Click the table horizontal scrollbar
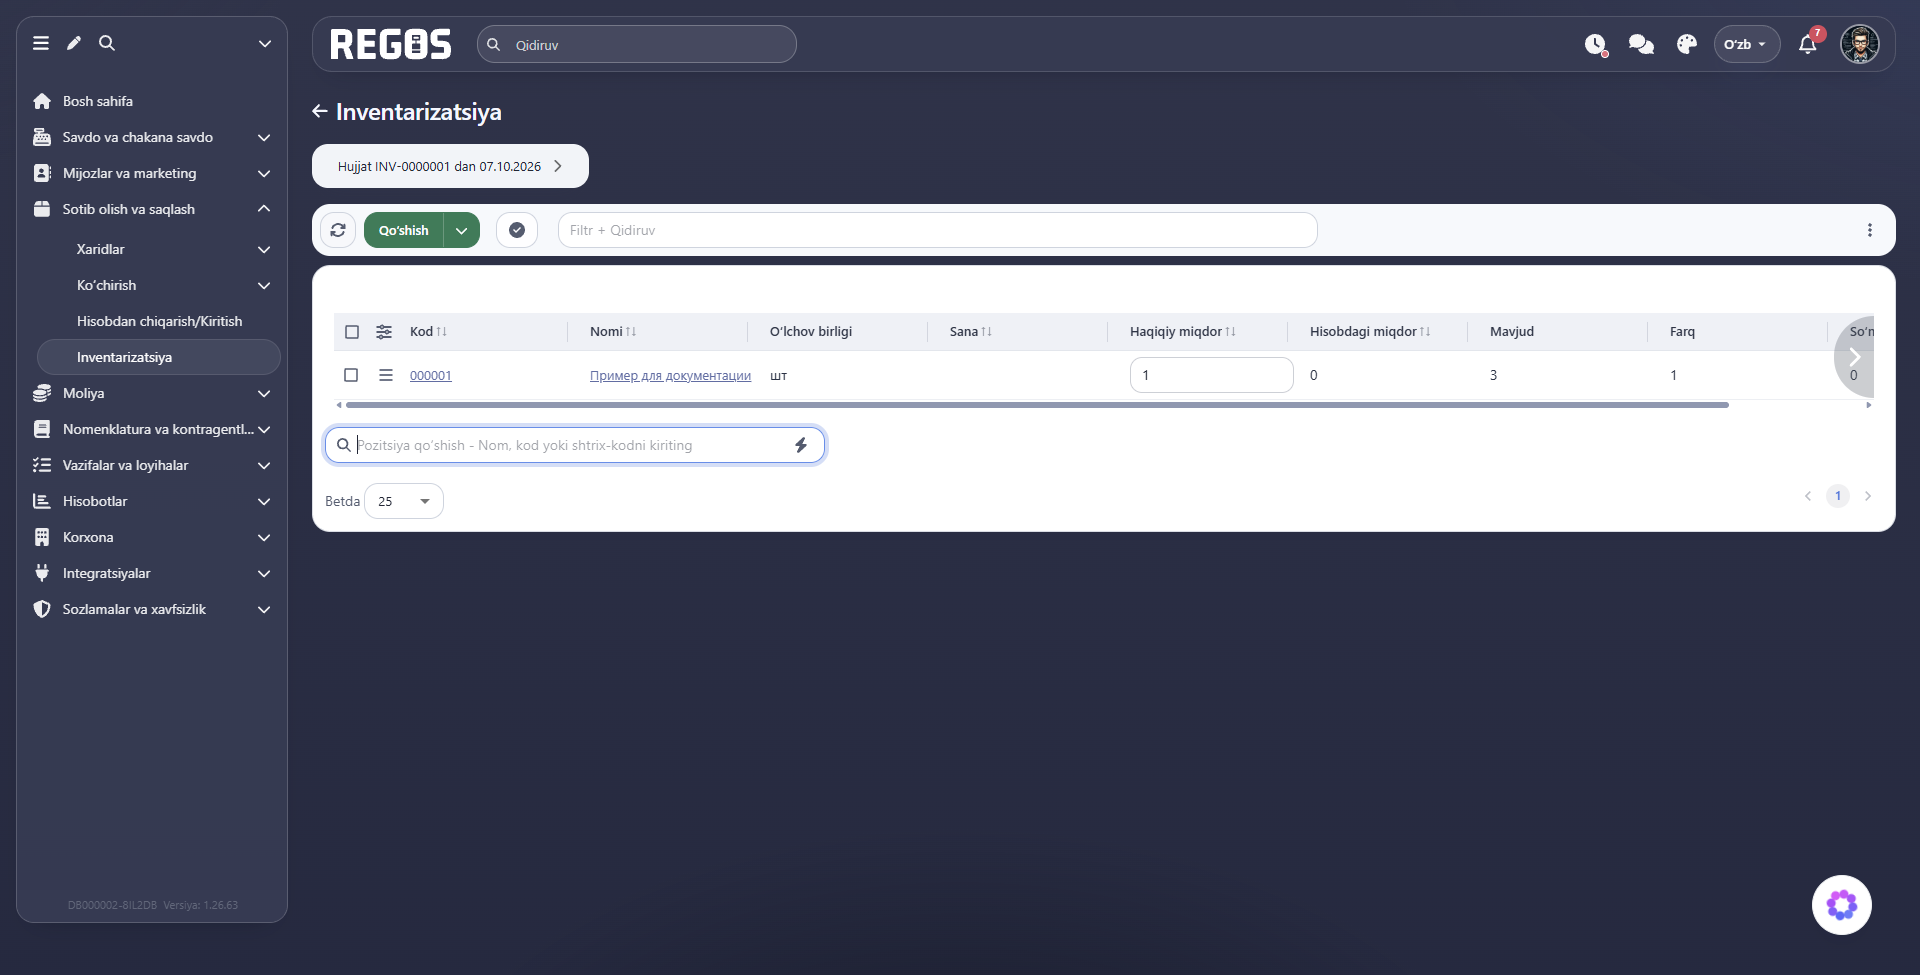The image size is (1920, 975). click(x=1037, y=405)
